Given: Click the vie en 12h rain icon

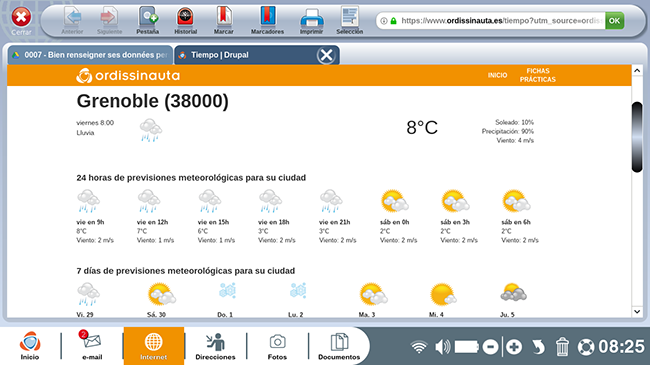Looking at the screenshot, I should pos(149,201).
